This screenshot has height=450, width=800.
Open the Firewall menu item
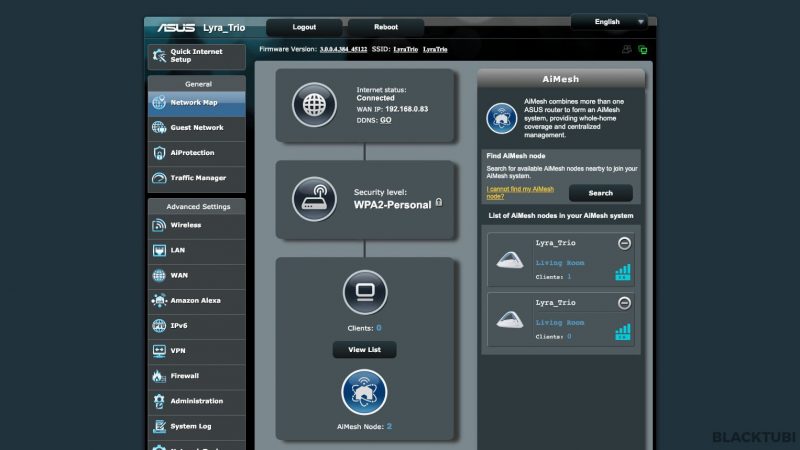(196, 376)
